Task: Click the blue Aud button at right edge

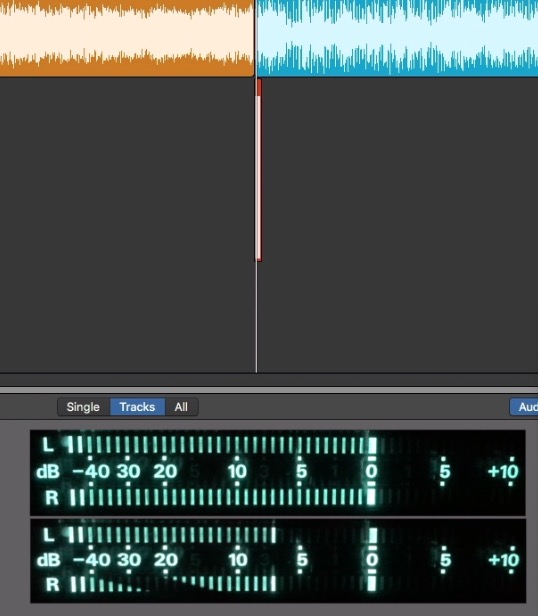Action: tap(524, 407)
